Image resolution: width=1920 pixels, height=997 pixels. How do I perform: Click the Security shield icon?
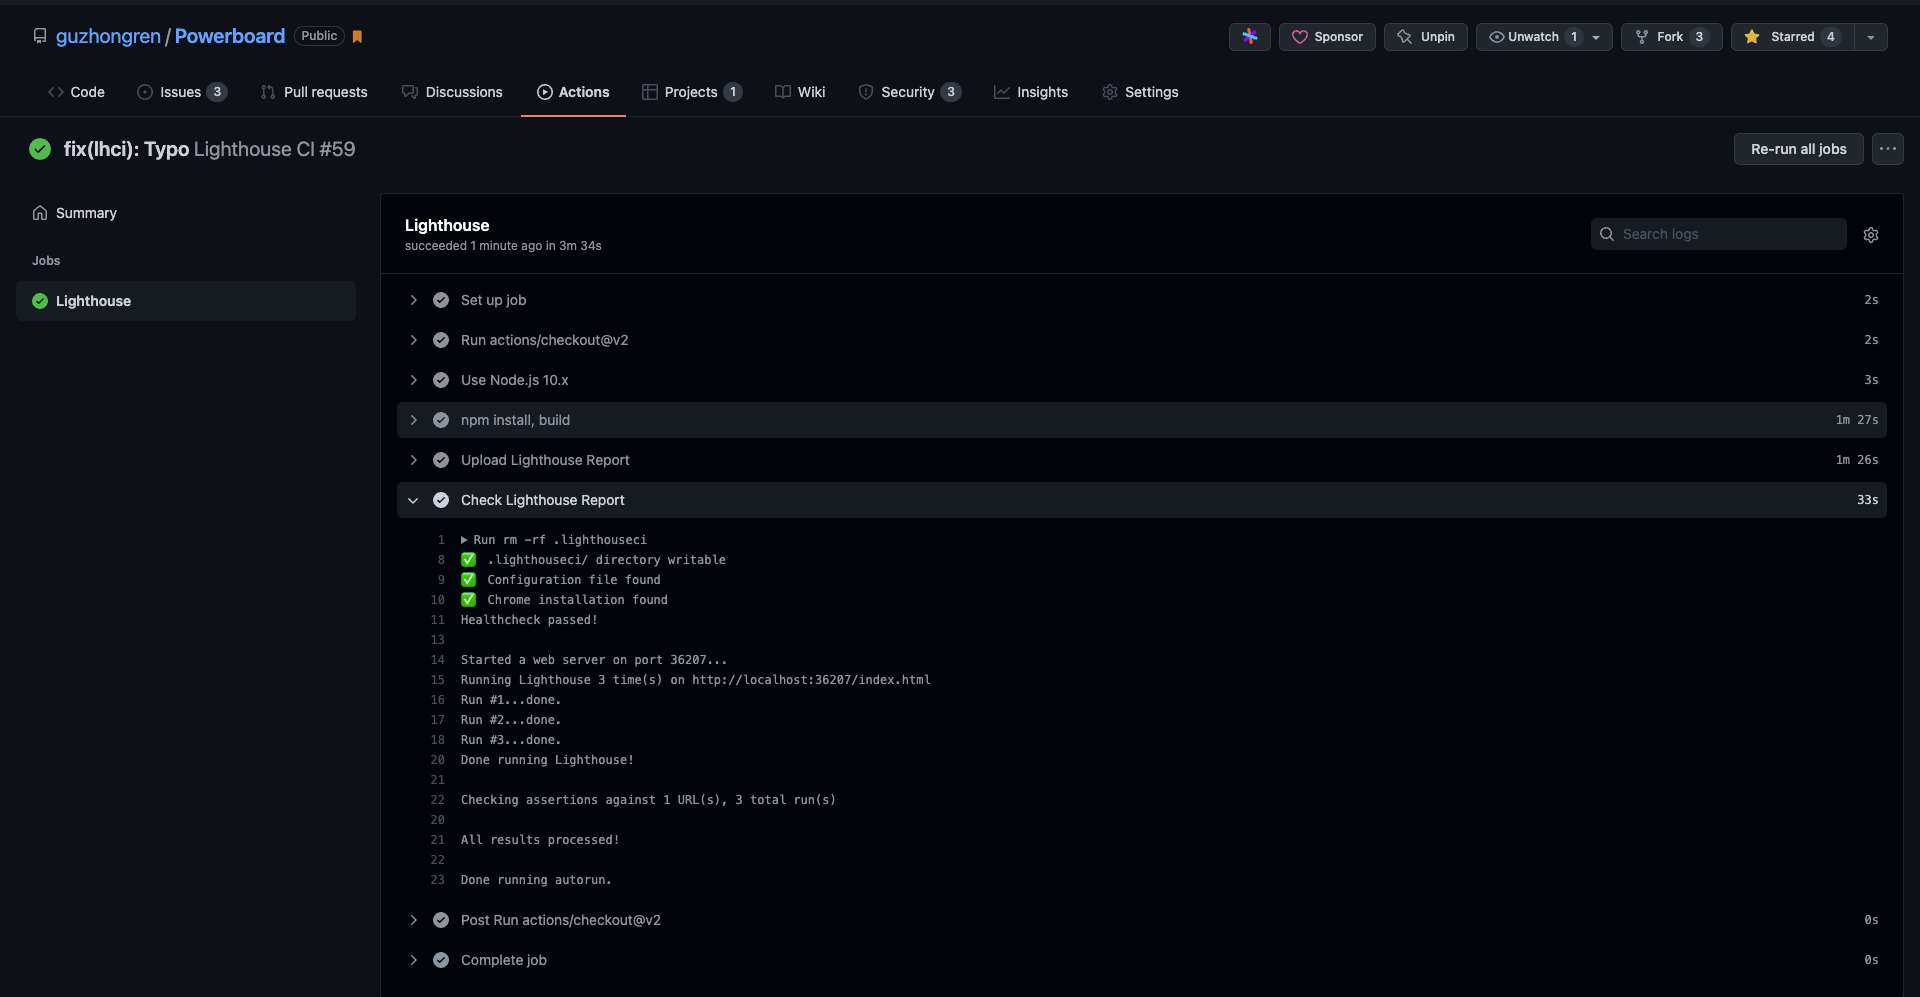[x=866, y=92]
